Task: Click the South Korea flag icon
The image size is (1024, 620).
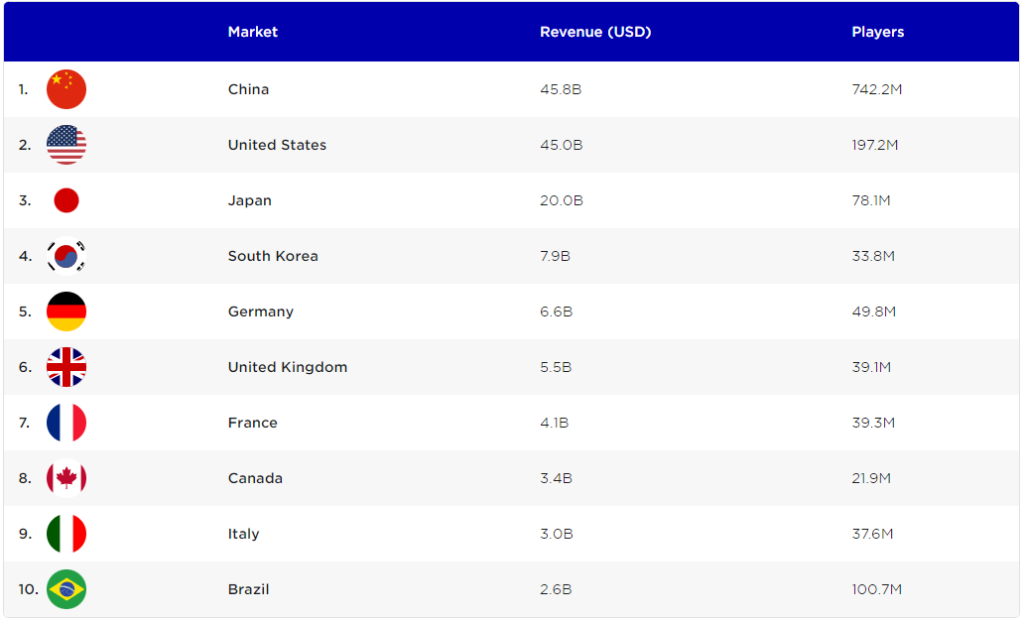Action: (66, 256)
